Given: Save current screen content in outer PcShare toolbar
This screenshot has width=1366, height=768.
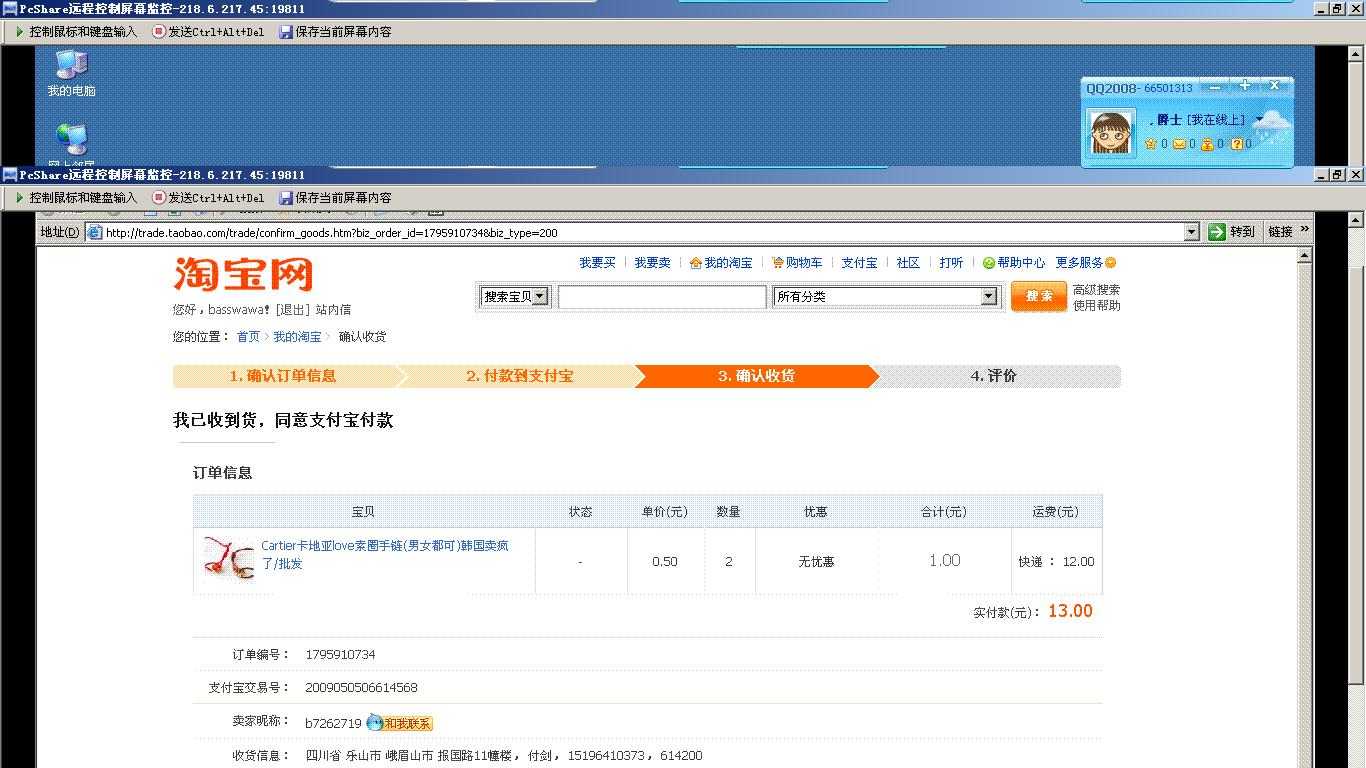Looking at the screenshot, I should tap(335, 32).
